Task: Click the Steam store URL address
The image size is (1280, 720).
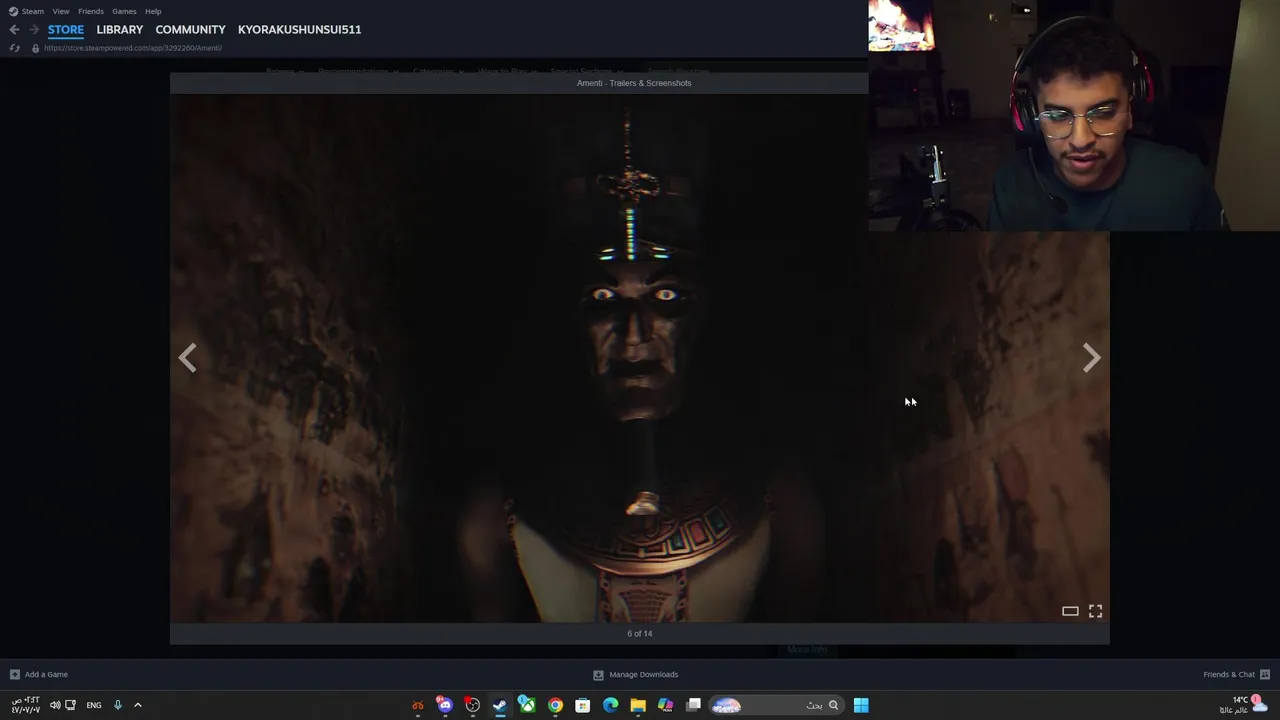Action: coord(133,48)
